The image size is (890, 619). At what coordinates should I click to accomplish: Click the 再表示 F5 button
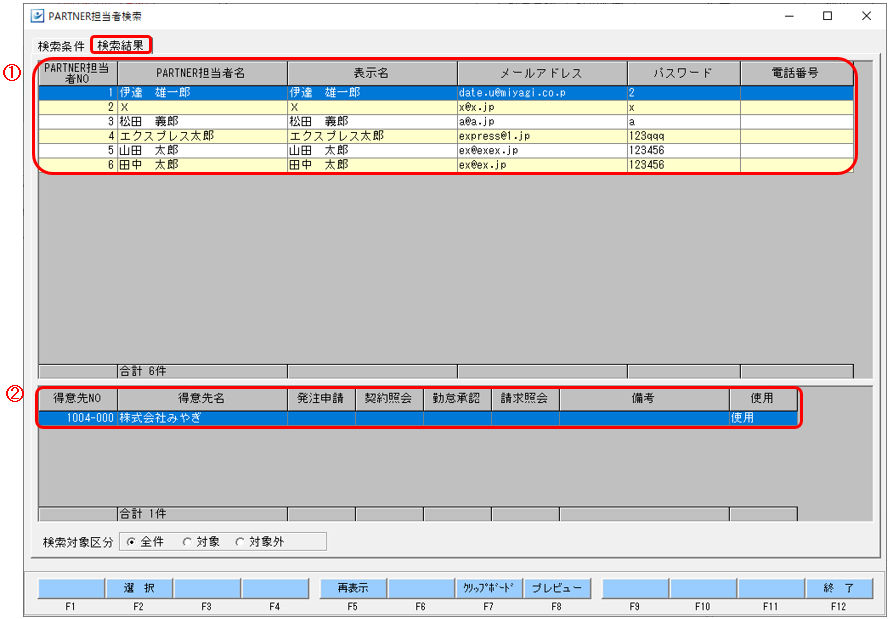pyautogui.click(x=353, y=588)
